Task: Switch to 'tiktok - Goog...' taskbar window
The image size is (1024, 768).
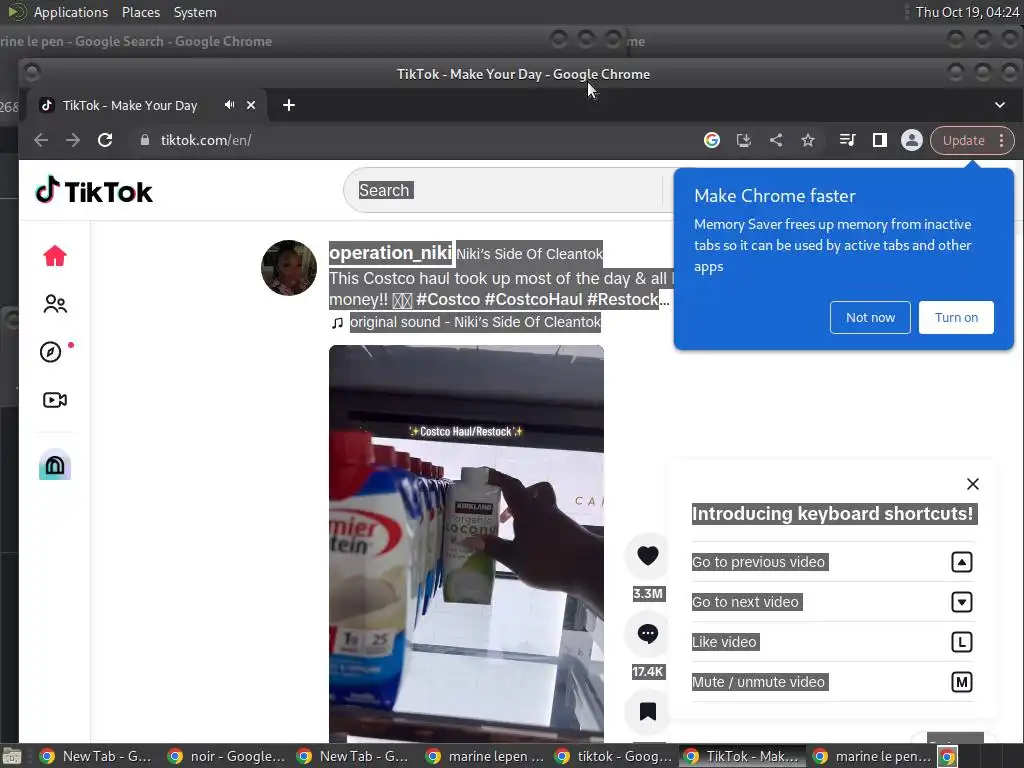Action: click(x=614, y=756)
